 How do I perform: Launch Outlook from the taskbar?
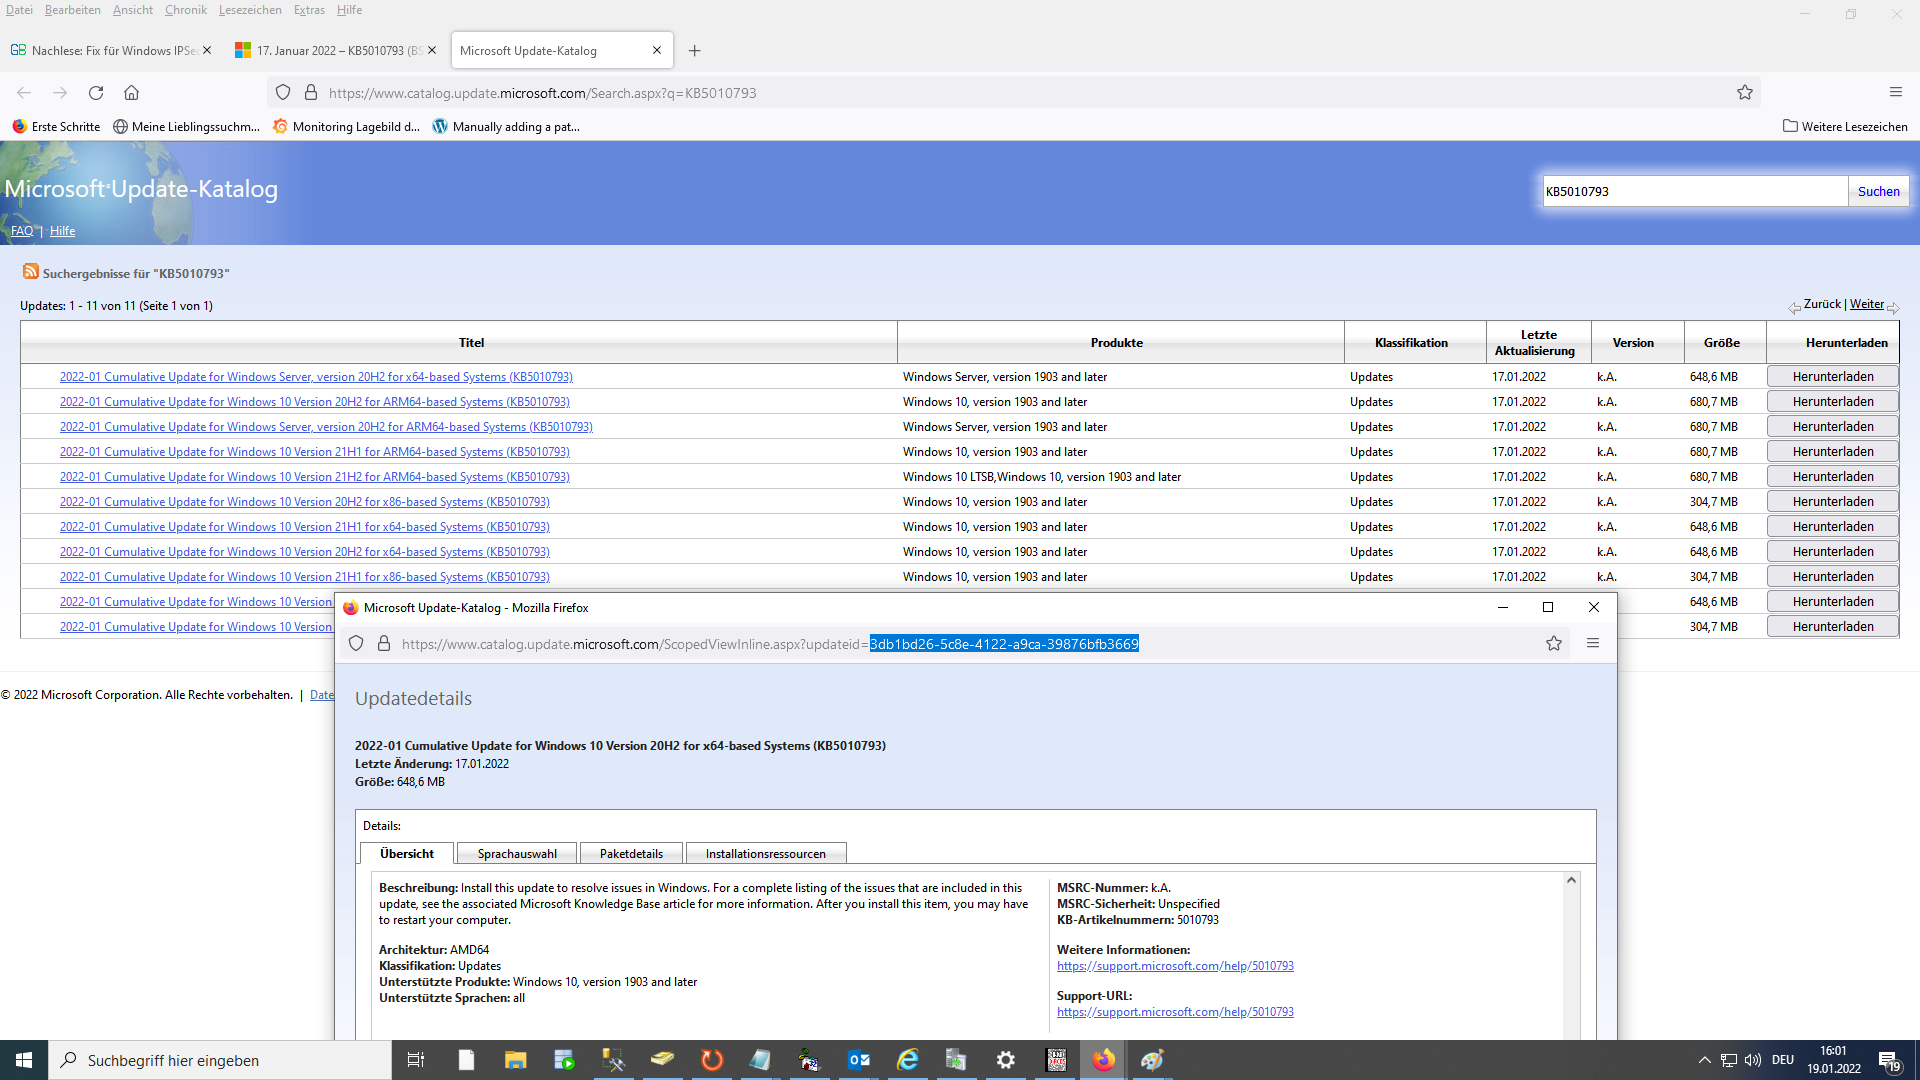coord(858,1060)
